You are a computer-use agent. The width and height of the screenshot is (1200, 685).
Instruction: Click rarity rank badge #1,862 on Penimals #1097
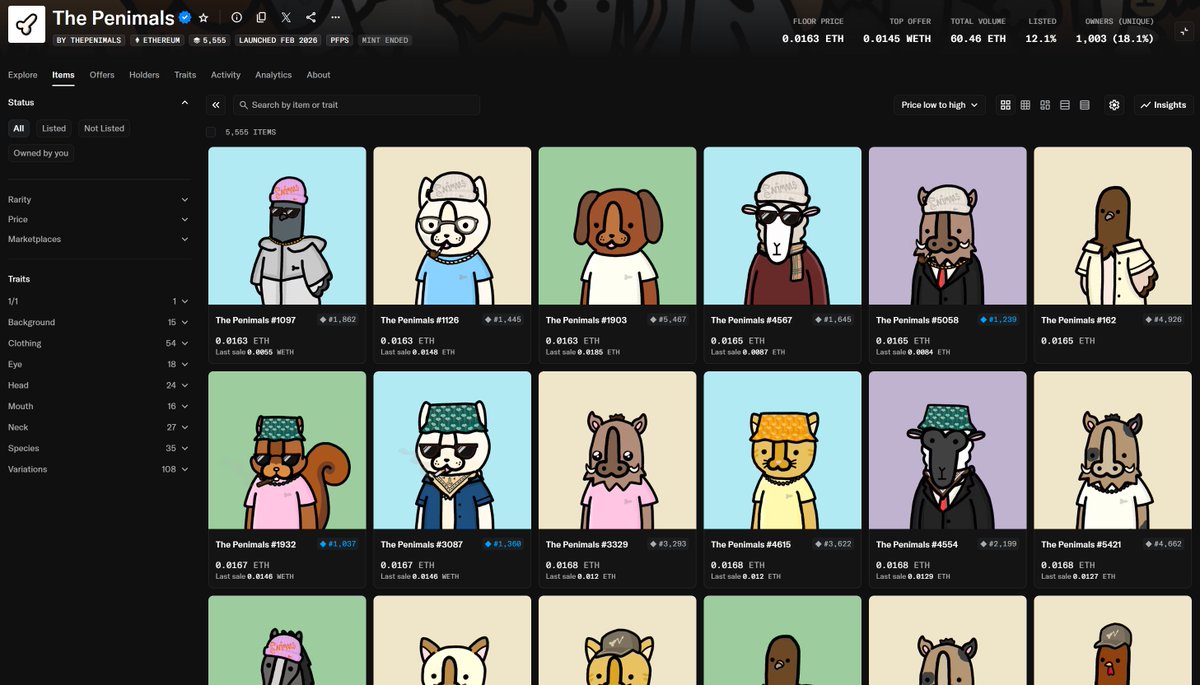pyautogui.click(x=337, y=320)
